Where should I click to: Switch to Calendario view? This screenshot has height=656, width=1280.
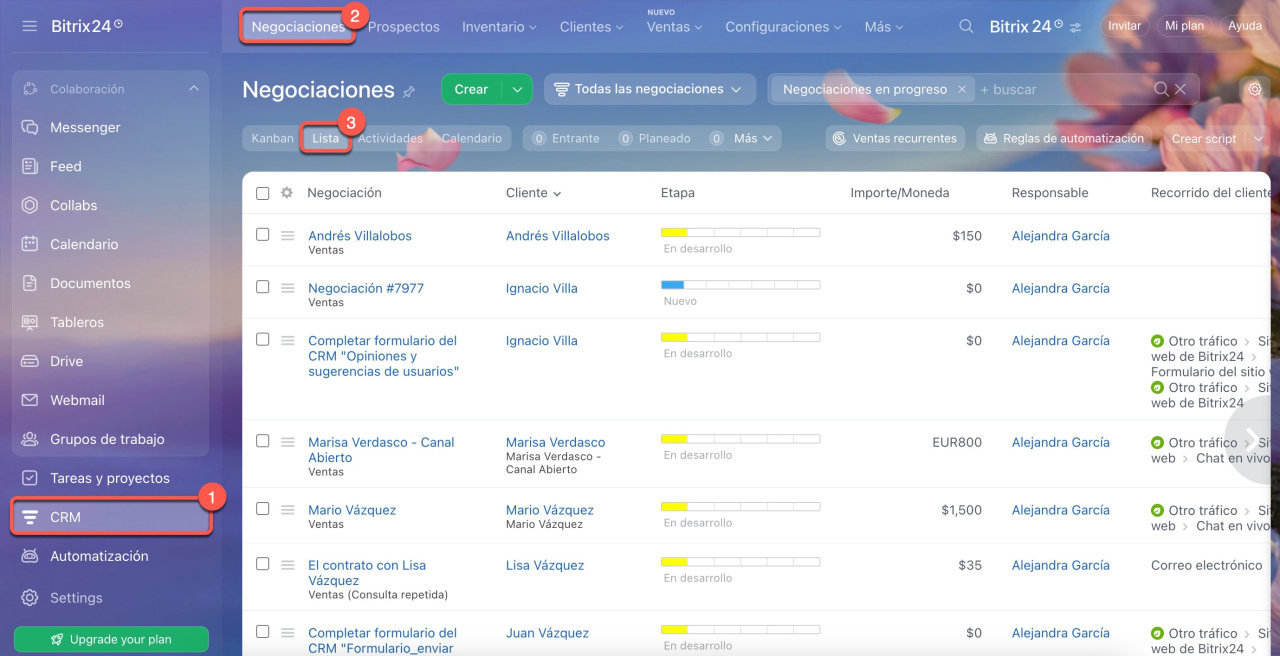[471, 139]
